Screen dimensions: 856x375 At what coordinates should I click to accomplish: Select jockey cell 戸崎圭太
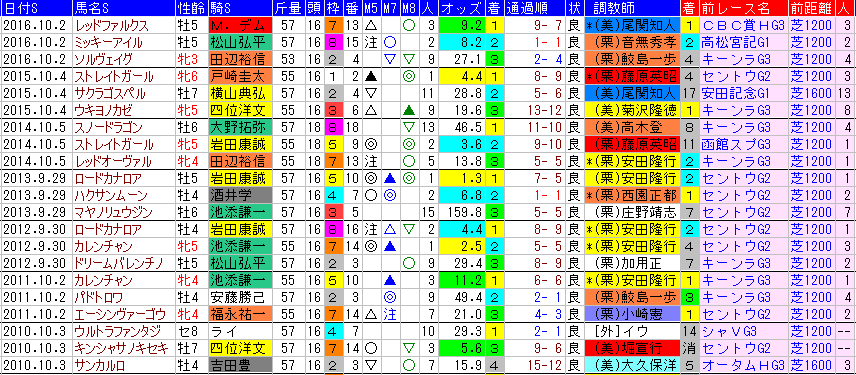point(240,76)
